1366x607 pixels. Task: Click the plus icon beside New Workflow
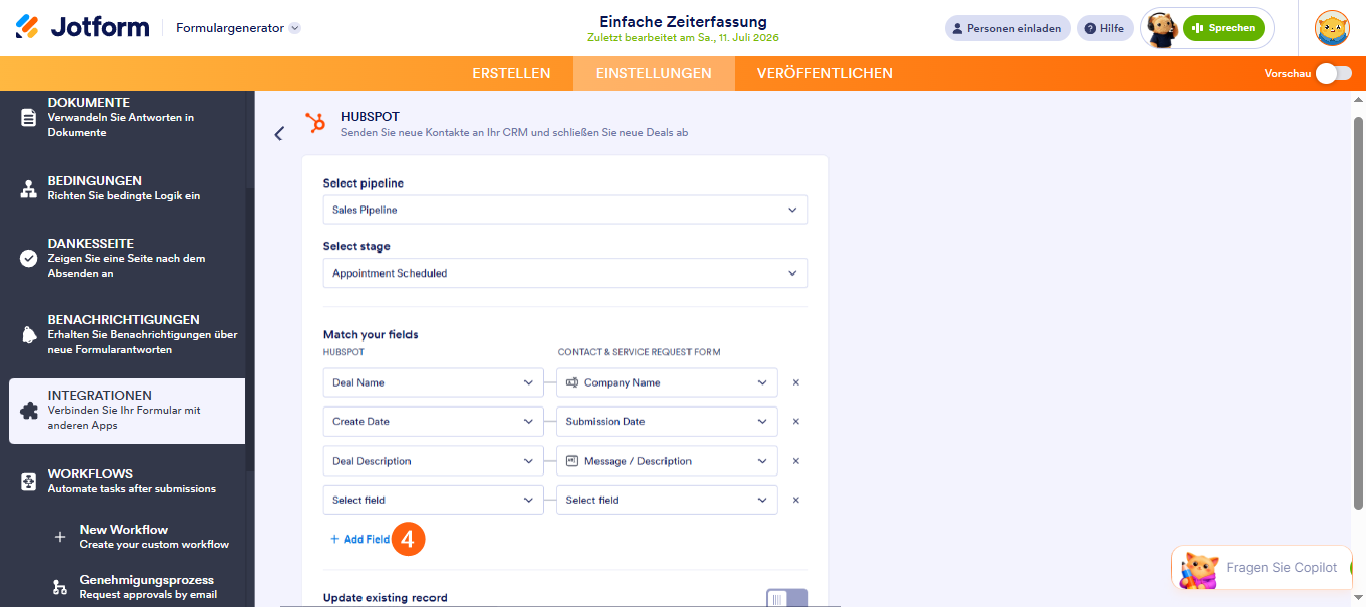coord(60,537)
